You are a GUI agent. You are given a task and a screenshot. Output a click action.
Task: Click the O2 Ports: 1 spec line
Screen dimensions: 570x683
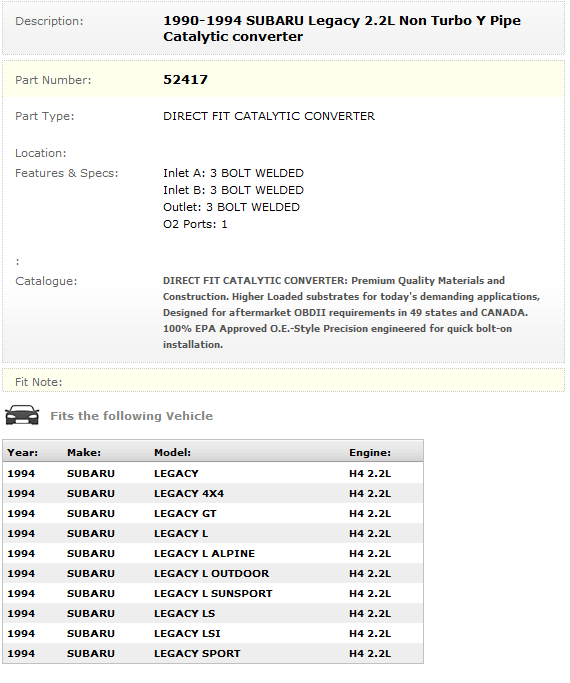point(195,224)
